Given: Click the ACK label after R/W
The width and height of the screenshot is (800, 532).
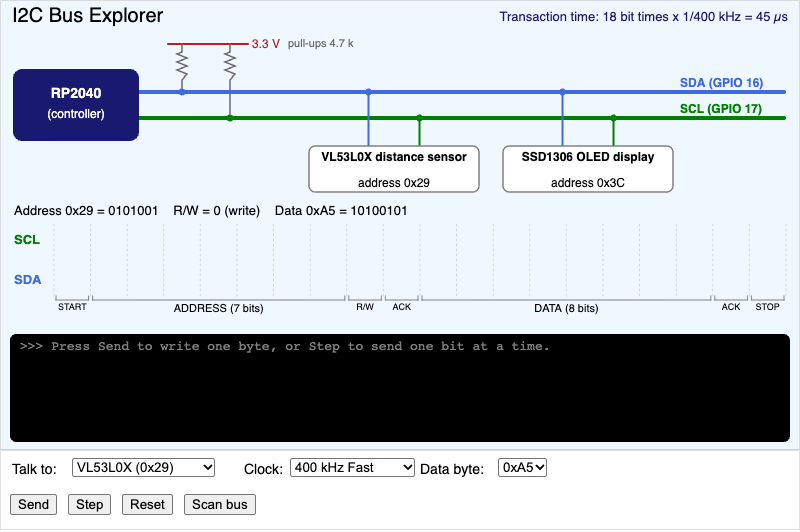Looking at the screenshot, I should point(402,307).
